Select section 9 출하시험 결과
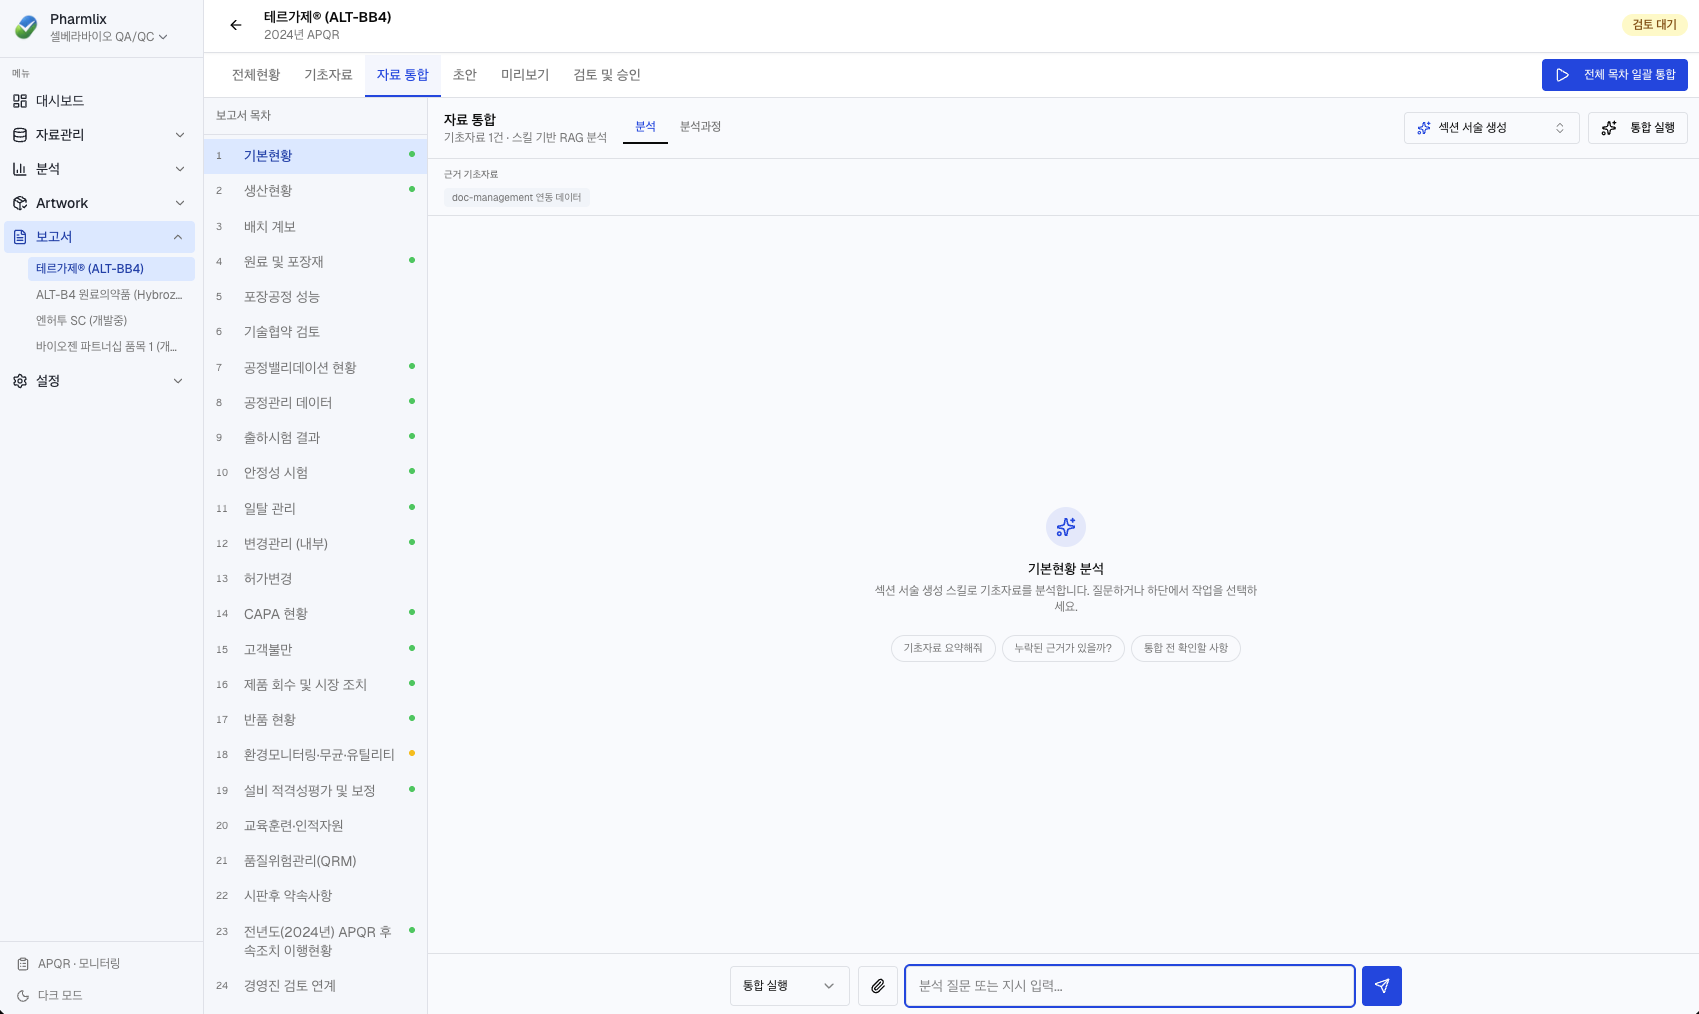1699x1014 pixels. point(316,438)
